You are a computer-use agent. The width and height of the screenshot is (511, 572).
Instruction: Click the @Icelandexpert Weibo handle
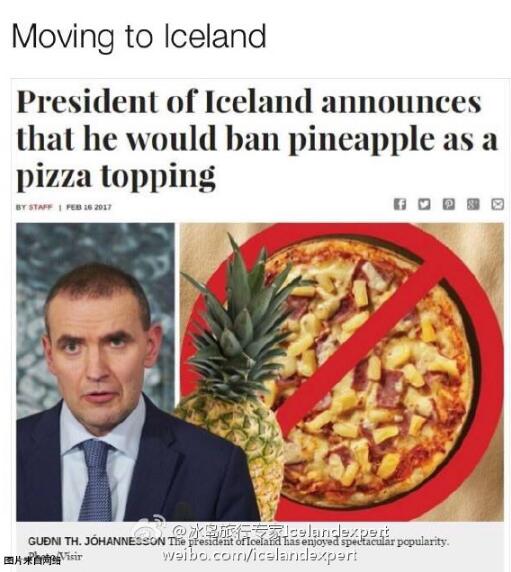[x=281, y=531]
